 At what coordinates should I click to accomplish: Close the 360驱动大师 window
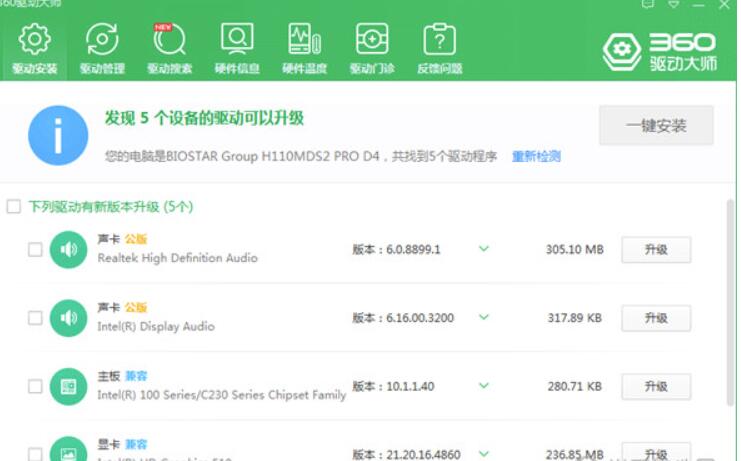tap(724, 5)
